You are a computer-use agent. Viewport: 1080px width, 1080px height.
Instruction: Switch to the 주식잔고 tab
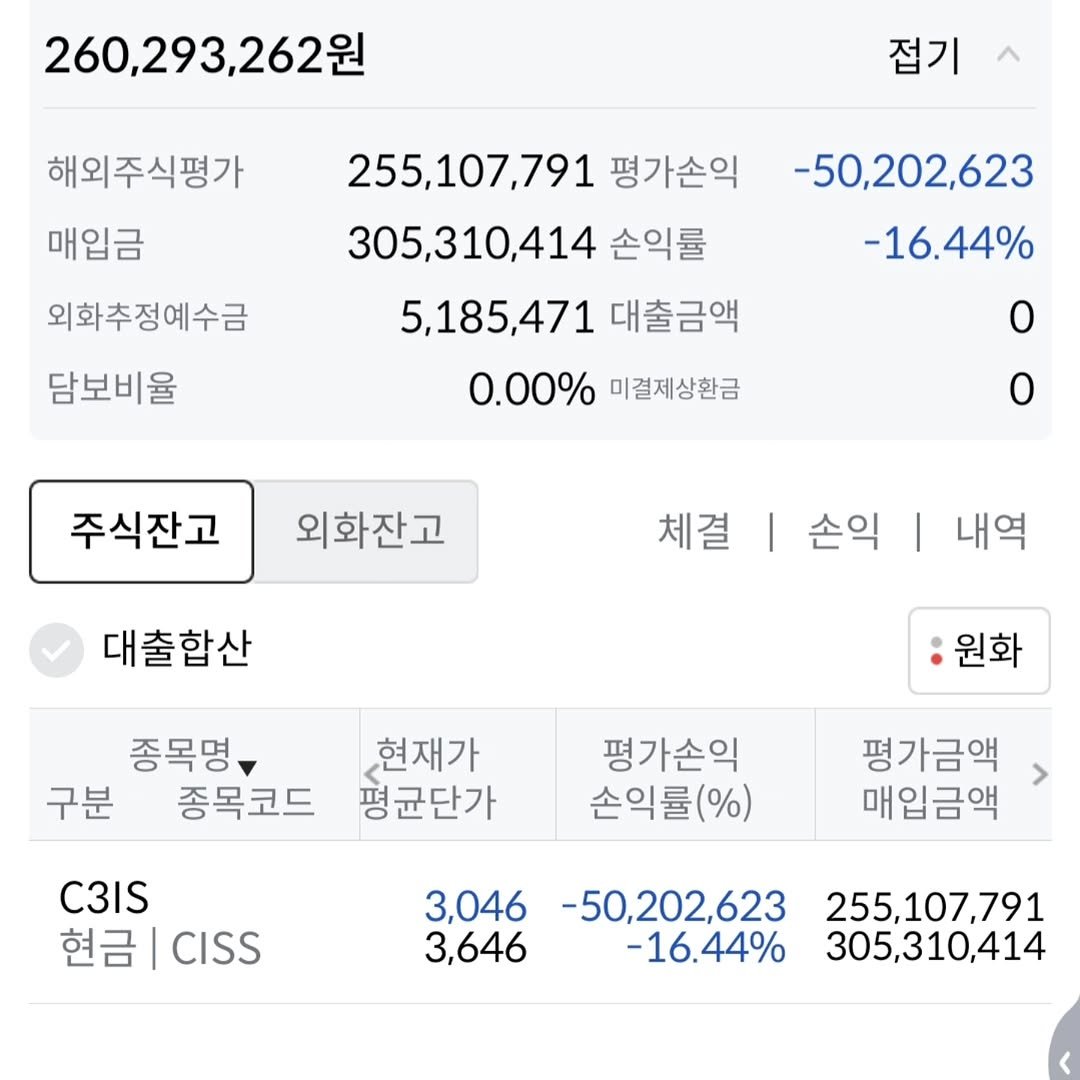pyautogui.click(x=142, y=531)
